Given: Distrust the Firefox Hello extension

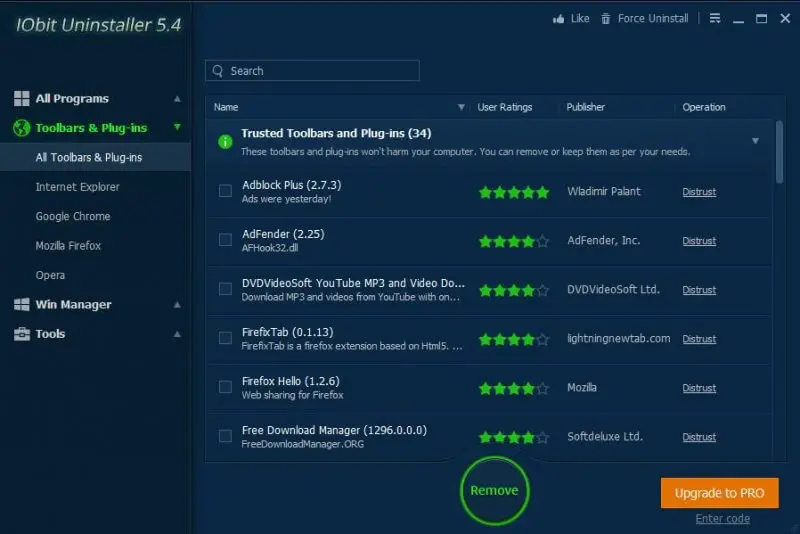Looking at the screenshot, I should [699, 388].
